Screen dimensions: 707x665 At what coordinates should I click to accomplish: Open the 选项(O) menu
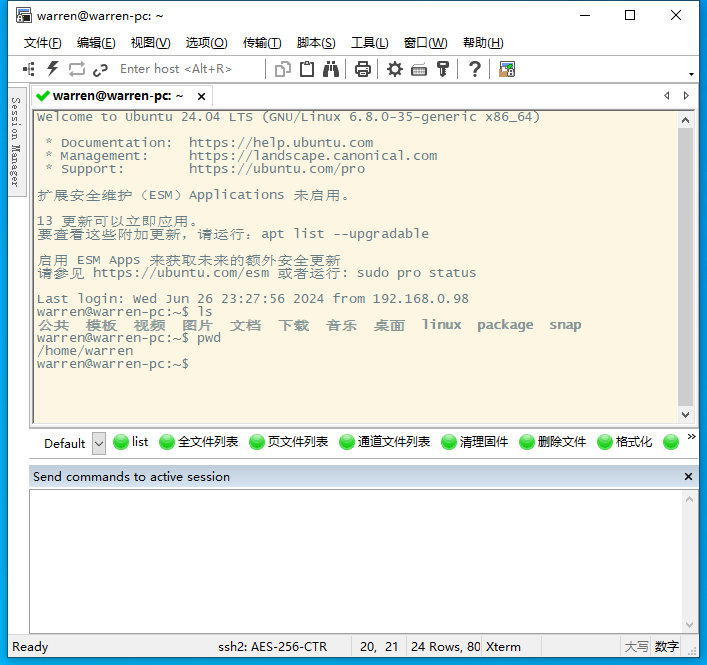click(x=207, y=43)
